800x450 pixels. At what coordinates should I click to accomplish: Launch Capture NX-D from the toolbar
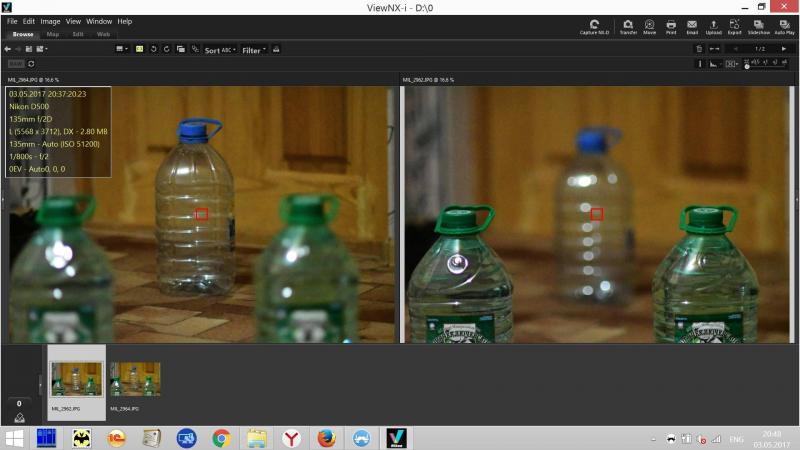pyautogui.click(x=594, y=27)
